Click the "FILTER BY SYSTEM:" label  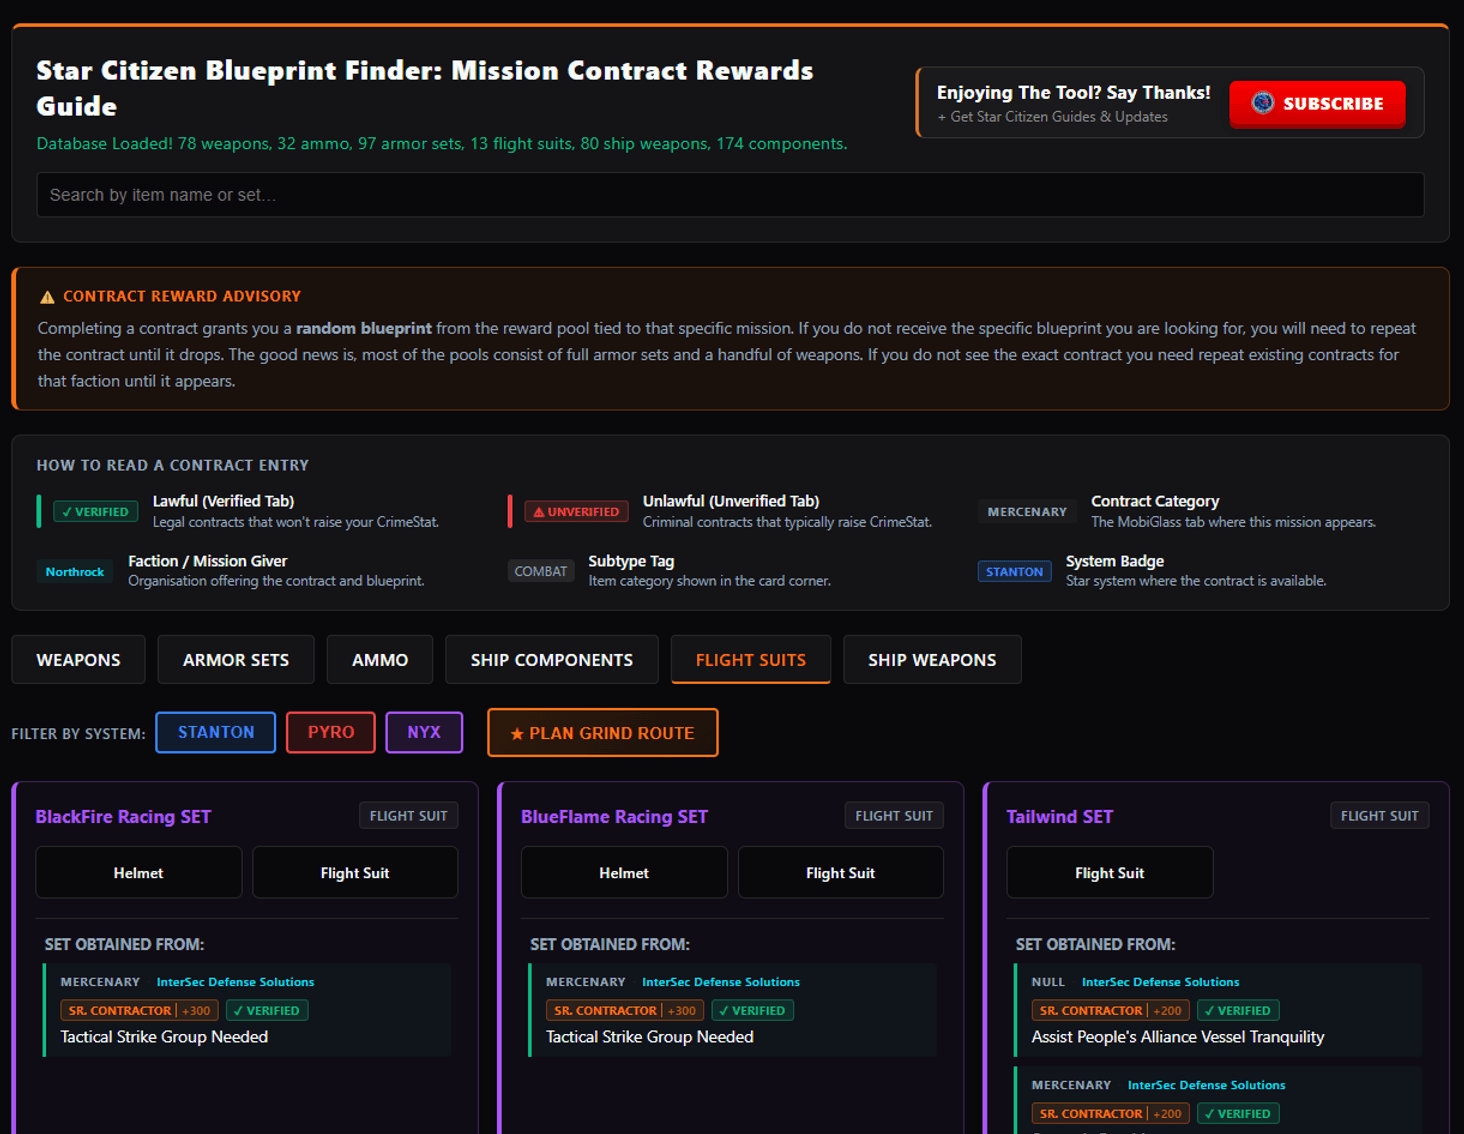click(x=78, y=734)
